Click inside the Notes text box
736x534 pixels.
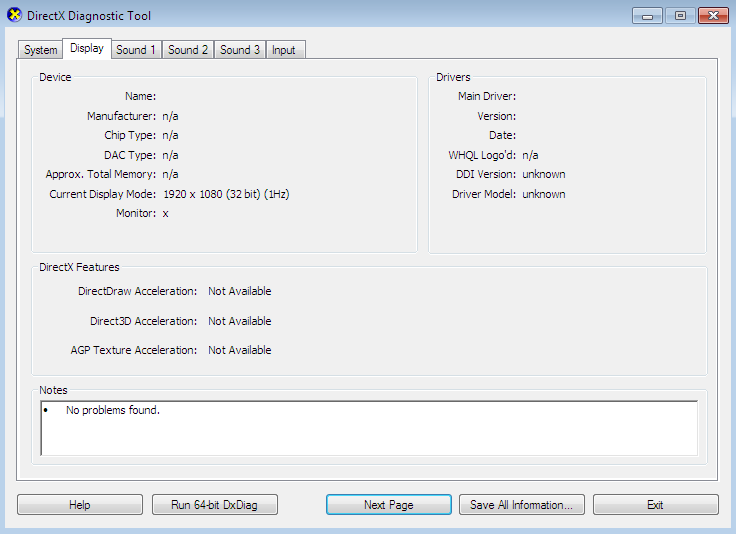click(x=369, y=428)
